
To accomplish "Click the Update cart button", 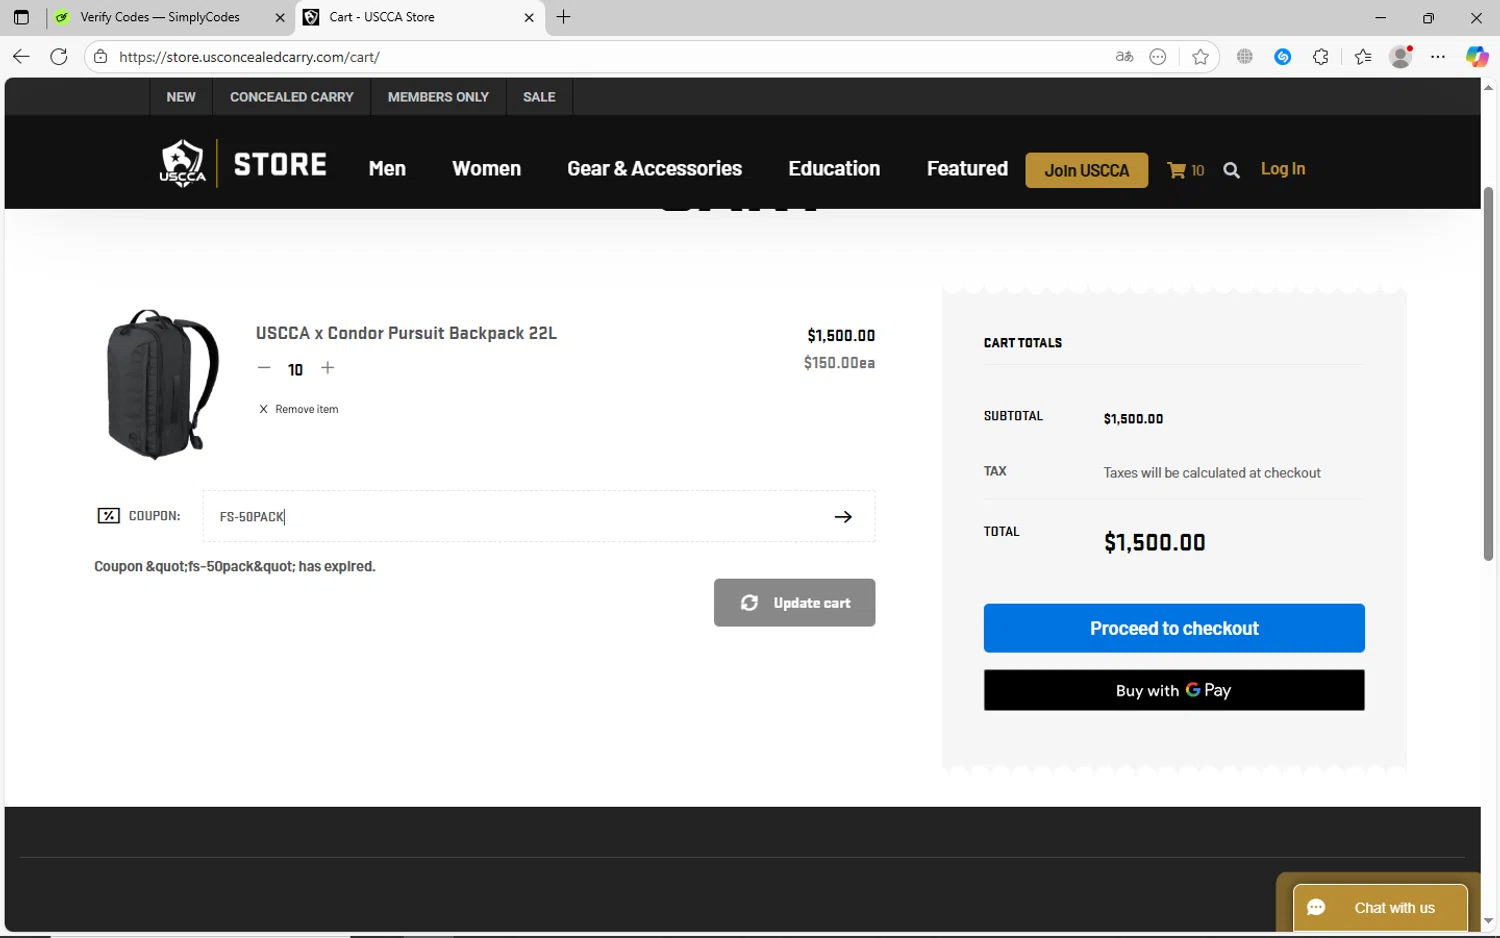I will 794,603.
